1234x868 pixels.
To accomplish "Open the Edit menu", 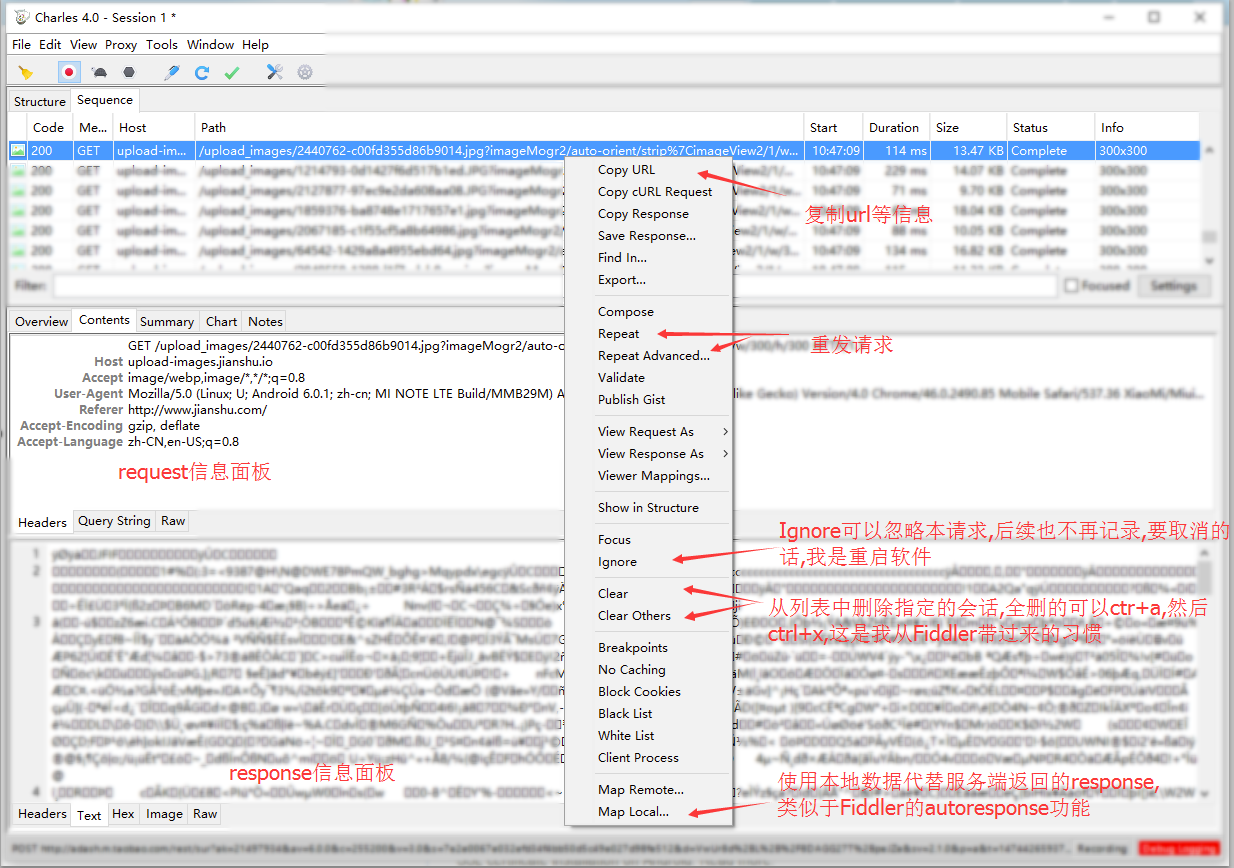I will pos(50,44).
